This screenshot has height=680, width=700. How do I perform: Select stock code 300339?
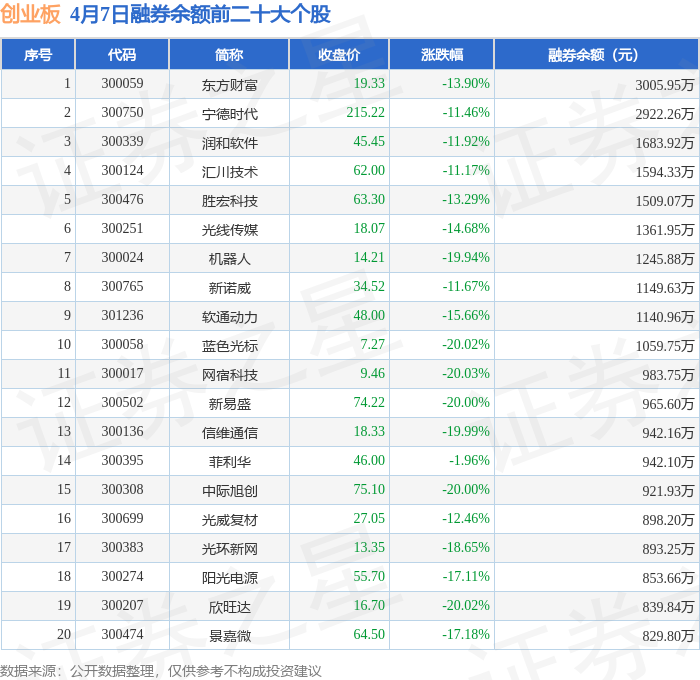pyautogui.click(x=122, y=142)
